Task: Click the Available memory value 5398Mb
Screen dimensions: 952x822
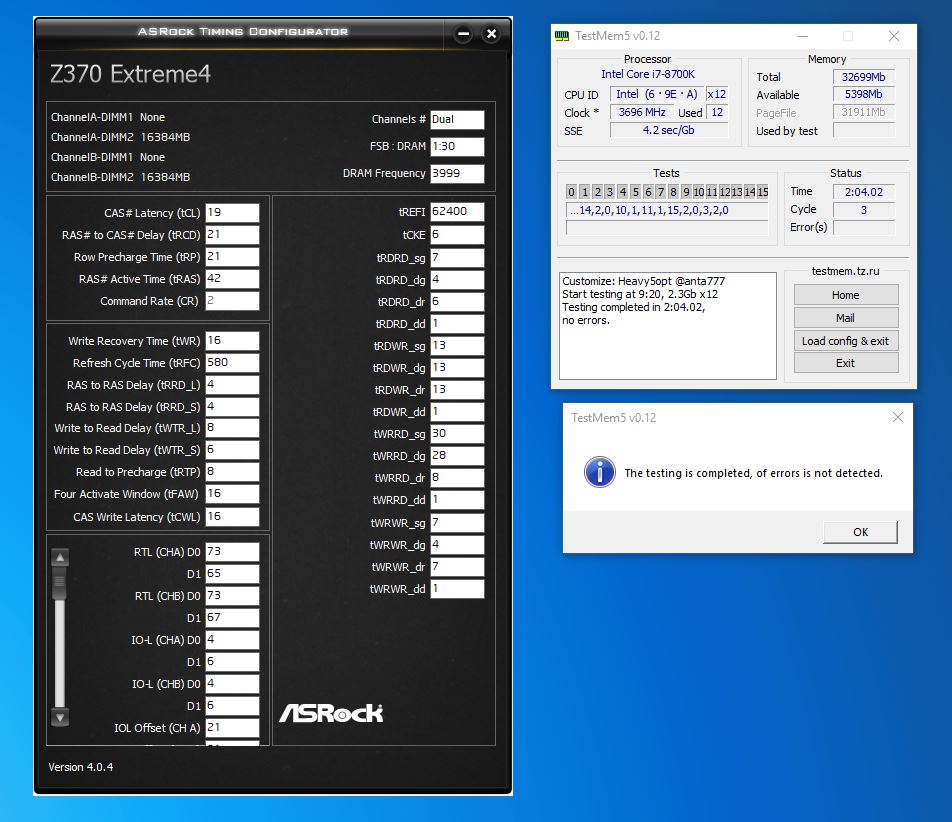Action: coord(863,94)
